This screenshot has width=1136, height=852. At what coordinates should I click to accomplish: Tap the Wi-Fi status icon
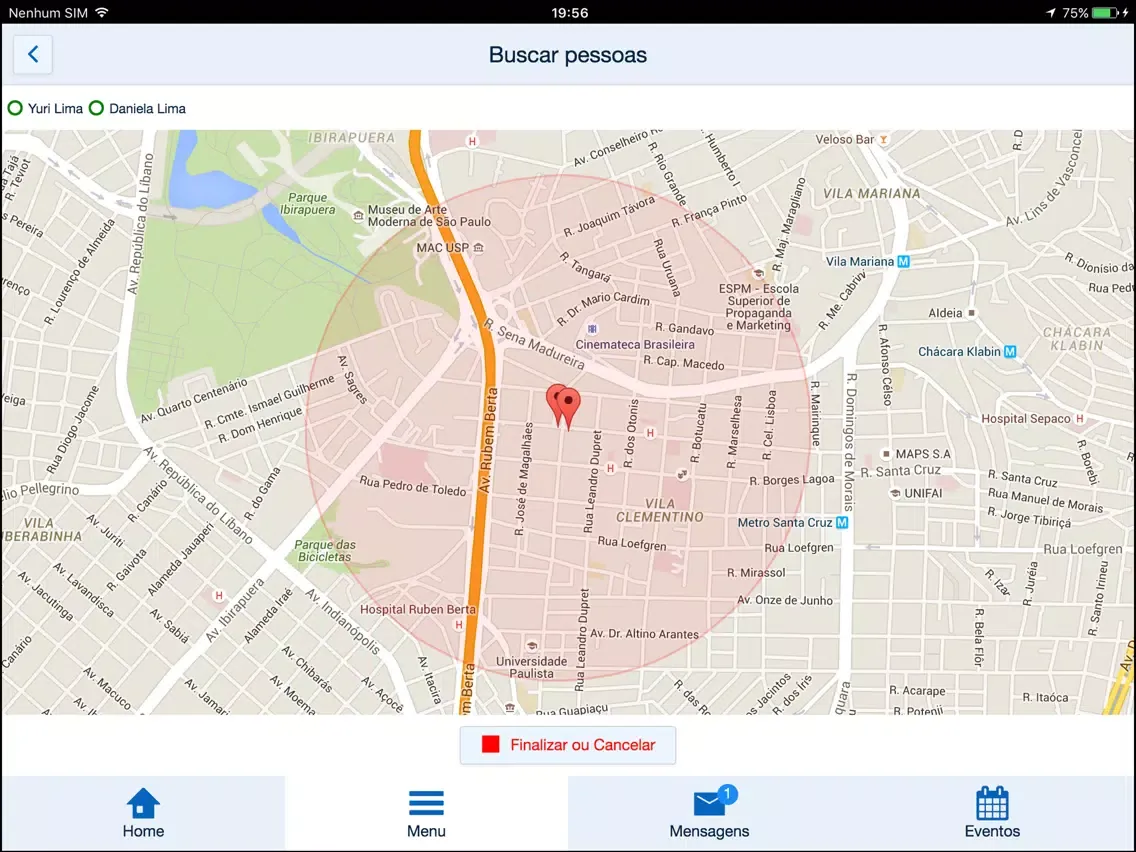102,12
